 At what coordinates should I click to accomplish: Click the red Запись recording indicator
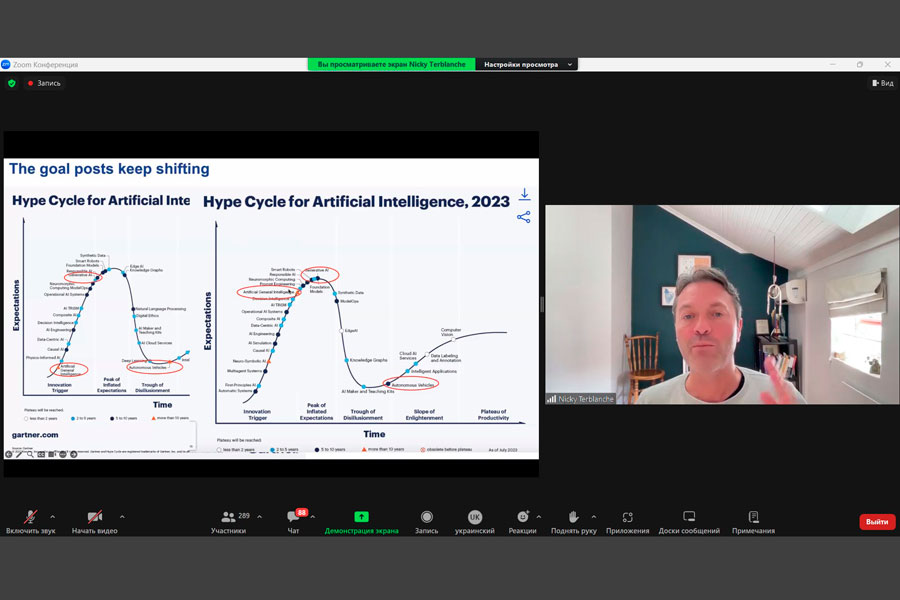(44, 83)
